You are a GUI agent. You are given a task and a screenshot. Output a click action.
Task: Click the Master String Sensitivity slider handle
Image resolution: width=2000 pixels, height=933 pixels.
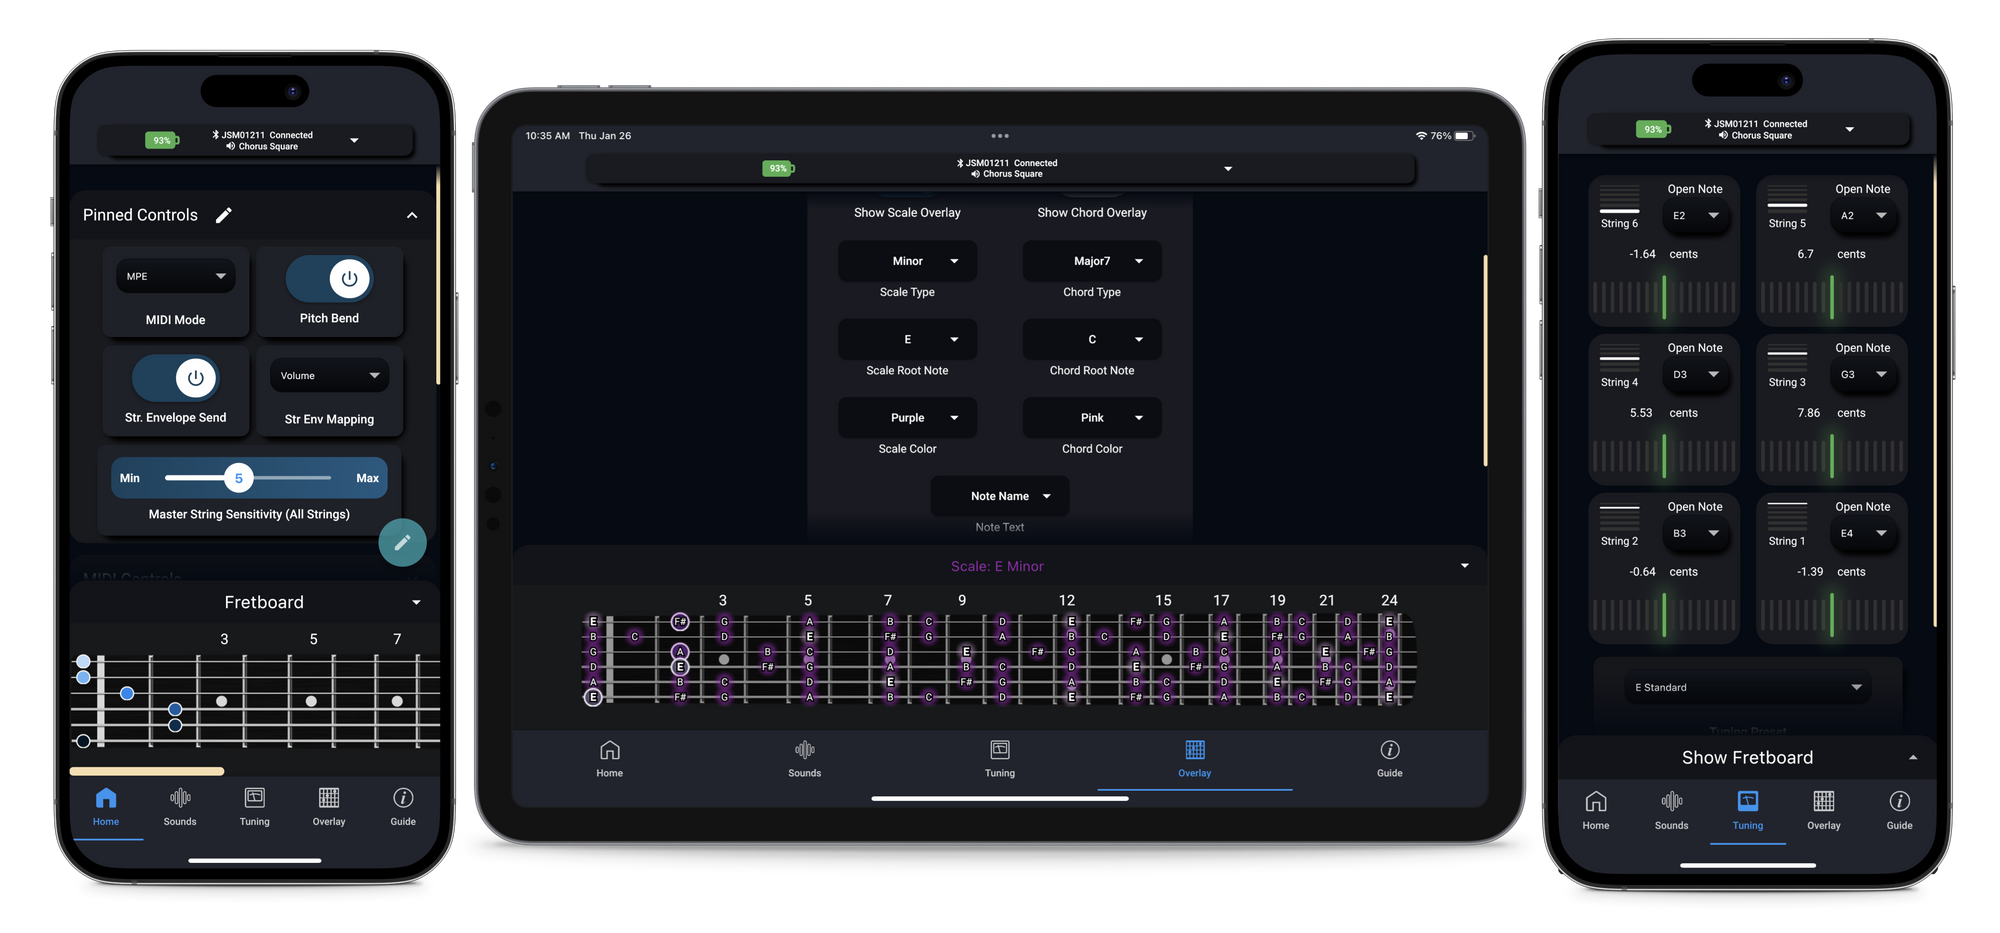[x=239, y=478]
